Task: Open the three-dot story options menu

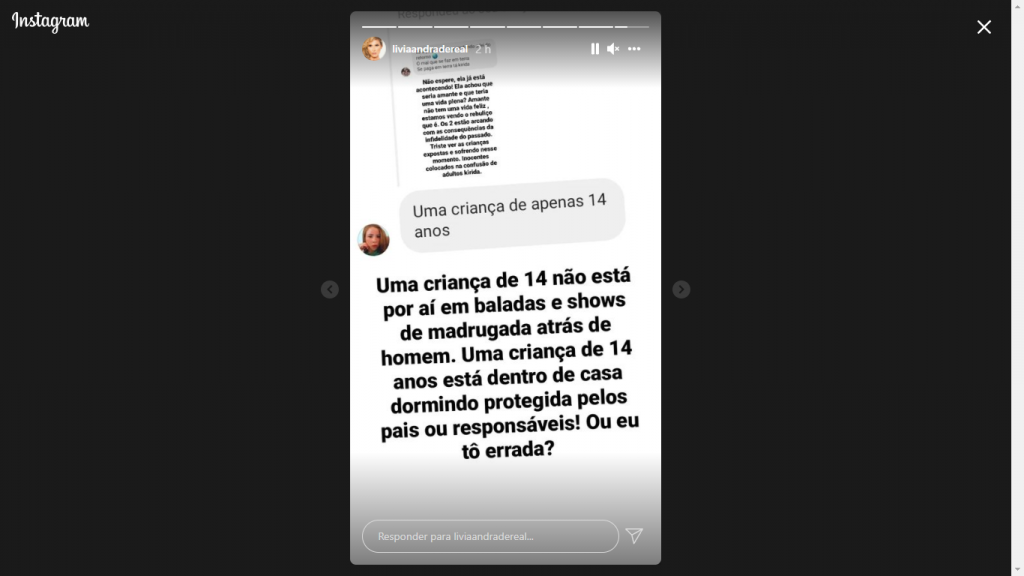Action: (634, 49)
